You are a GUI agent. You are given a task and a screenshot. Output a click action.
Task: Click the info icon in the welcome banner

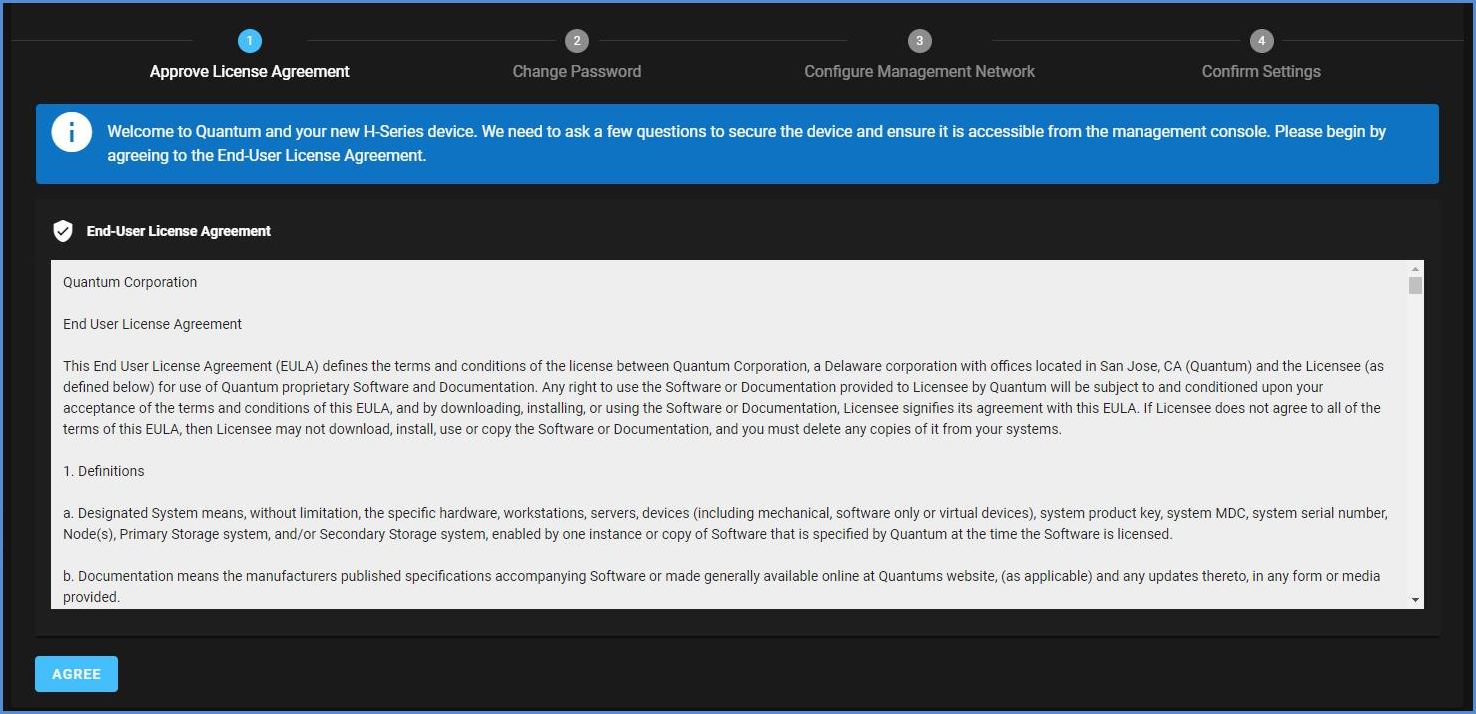point(72,133)
